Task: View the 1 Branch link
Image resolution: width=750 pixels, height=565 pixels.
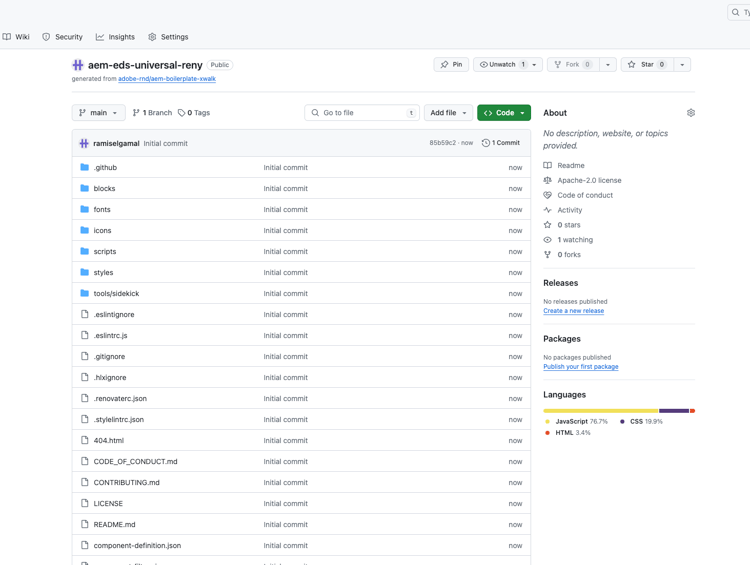Action: pos(152,112)
